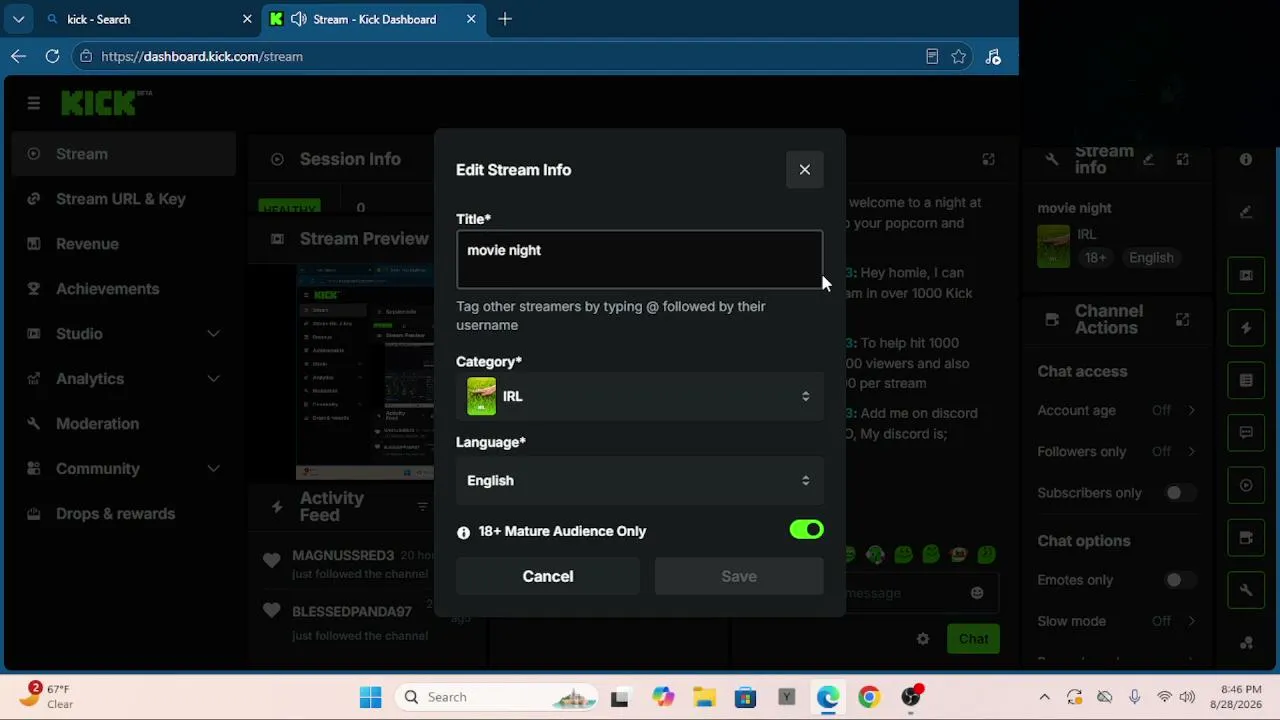
Task: Toggle the 18+ Mature Audience Only switch
Action: pyautogui.click(x=806, y=530)
